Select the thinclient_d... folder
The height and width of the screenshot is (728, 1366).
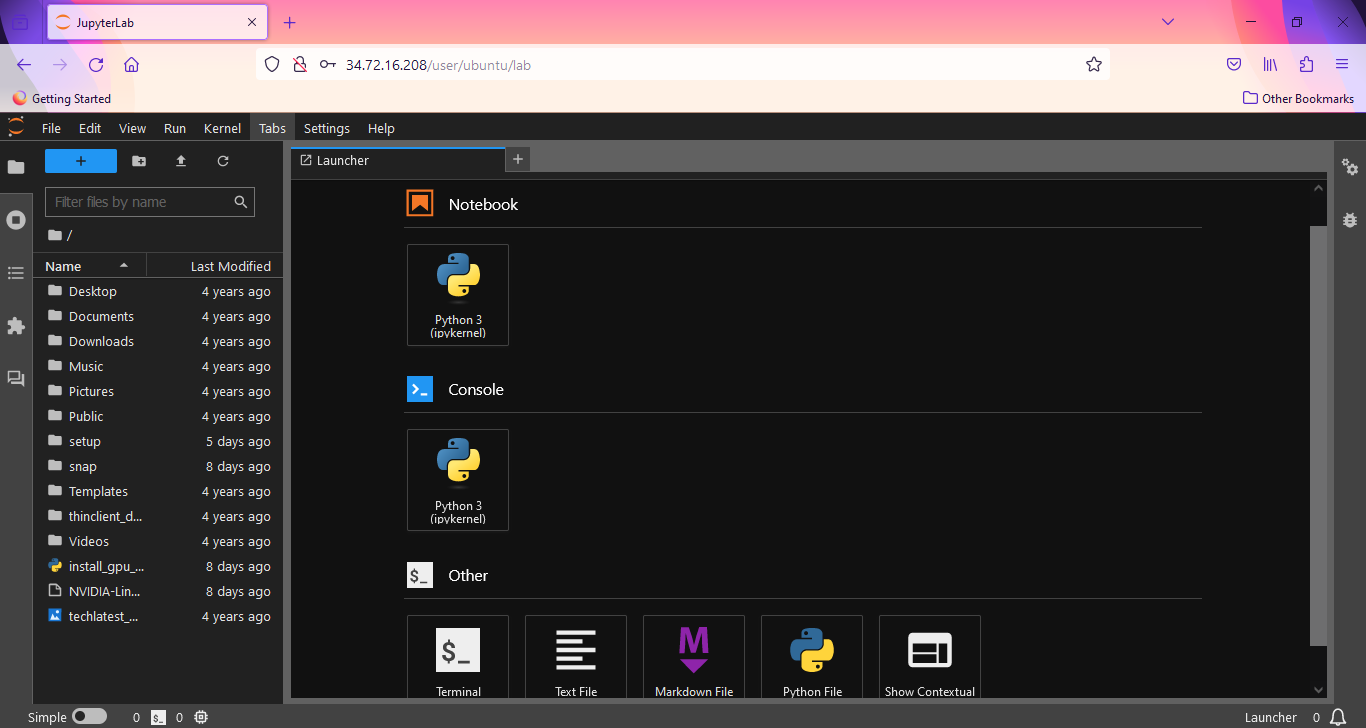click(x=158, y=516)
